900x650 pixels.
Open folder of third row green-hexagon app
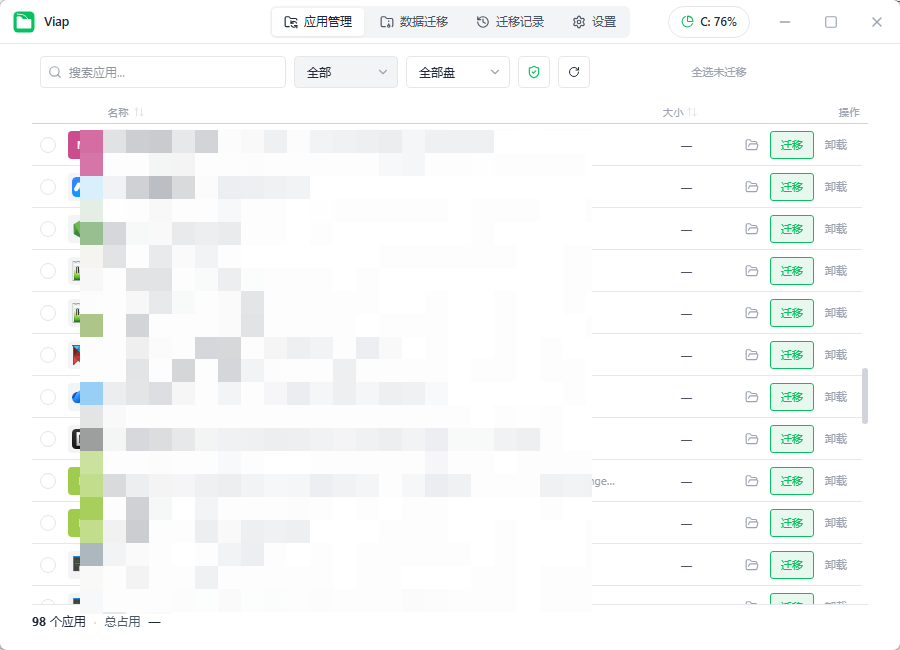[x=751, y=229]
